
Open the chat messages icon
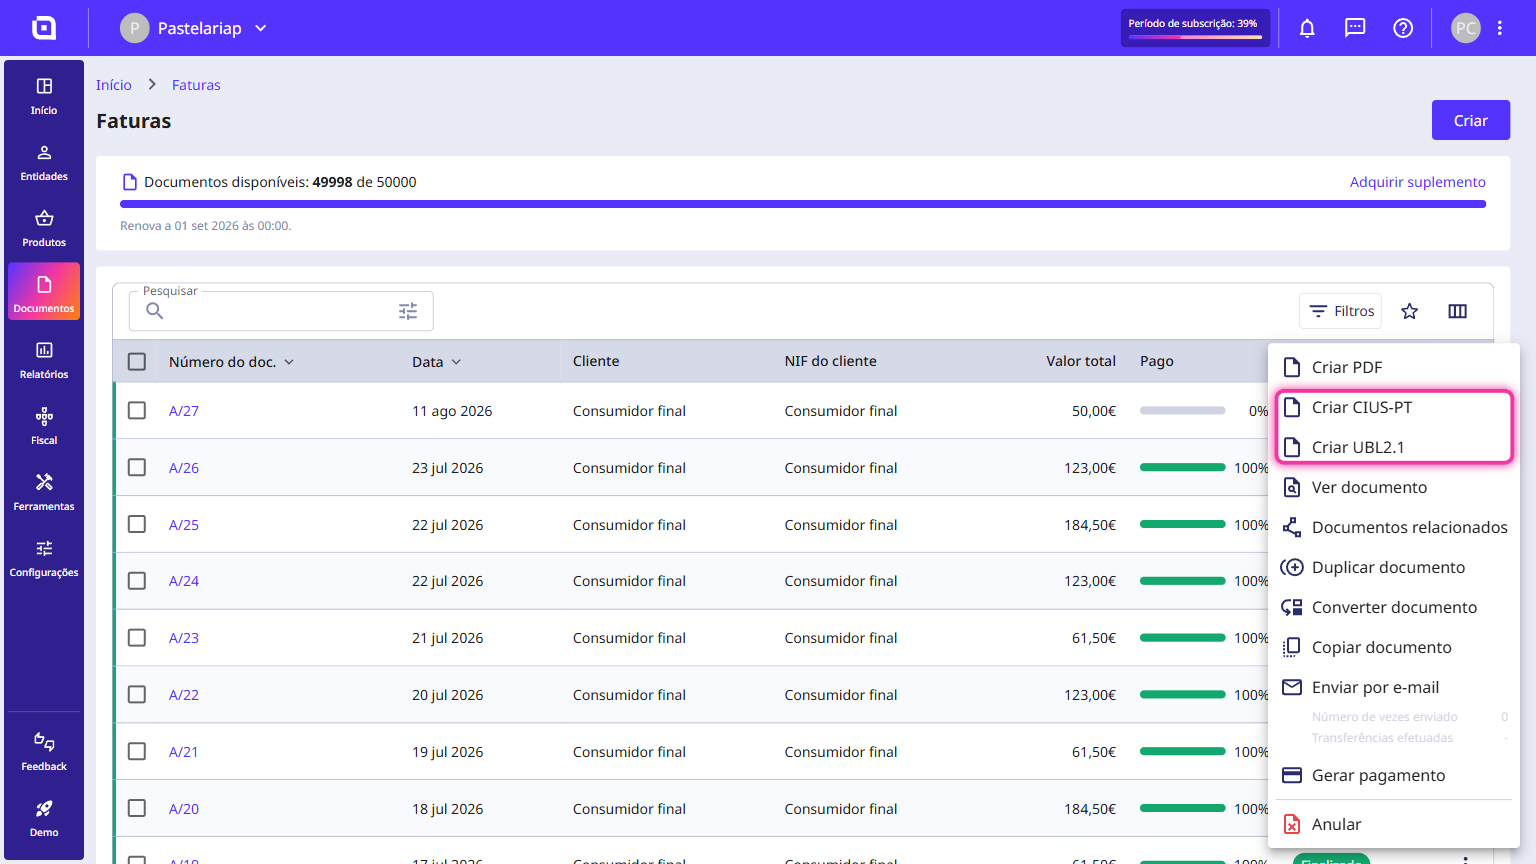(1355, 28)
